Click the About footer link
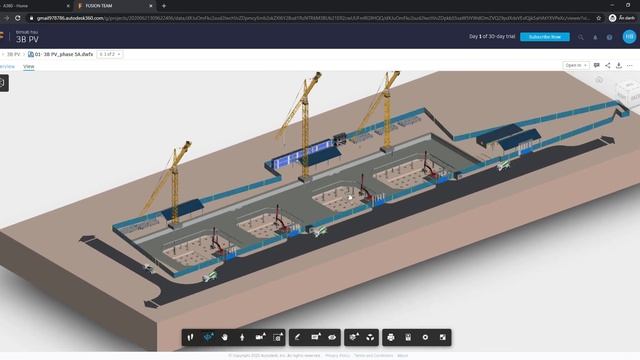Image resolution: width=640 pixels, height=360 pixels. [x=402, y=356]
